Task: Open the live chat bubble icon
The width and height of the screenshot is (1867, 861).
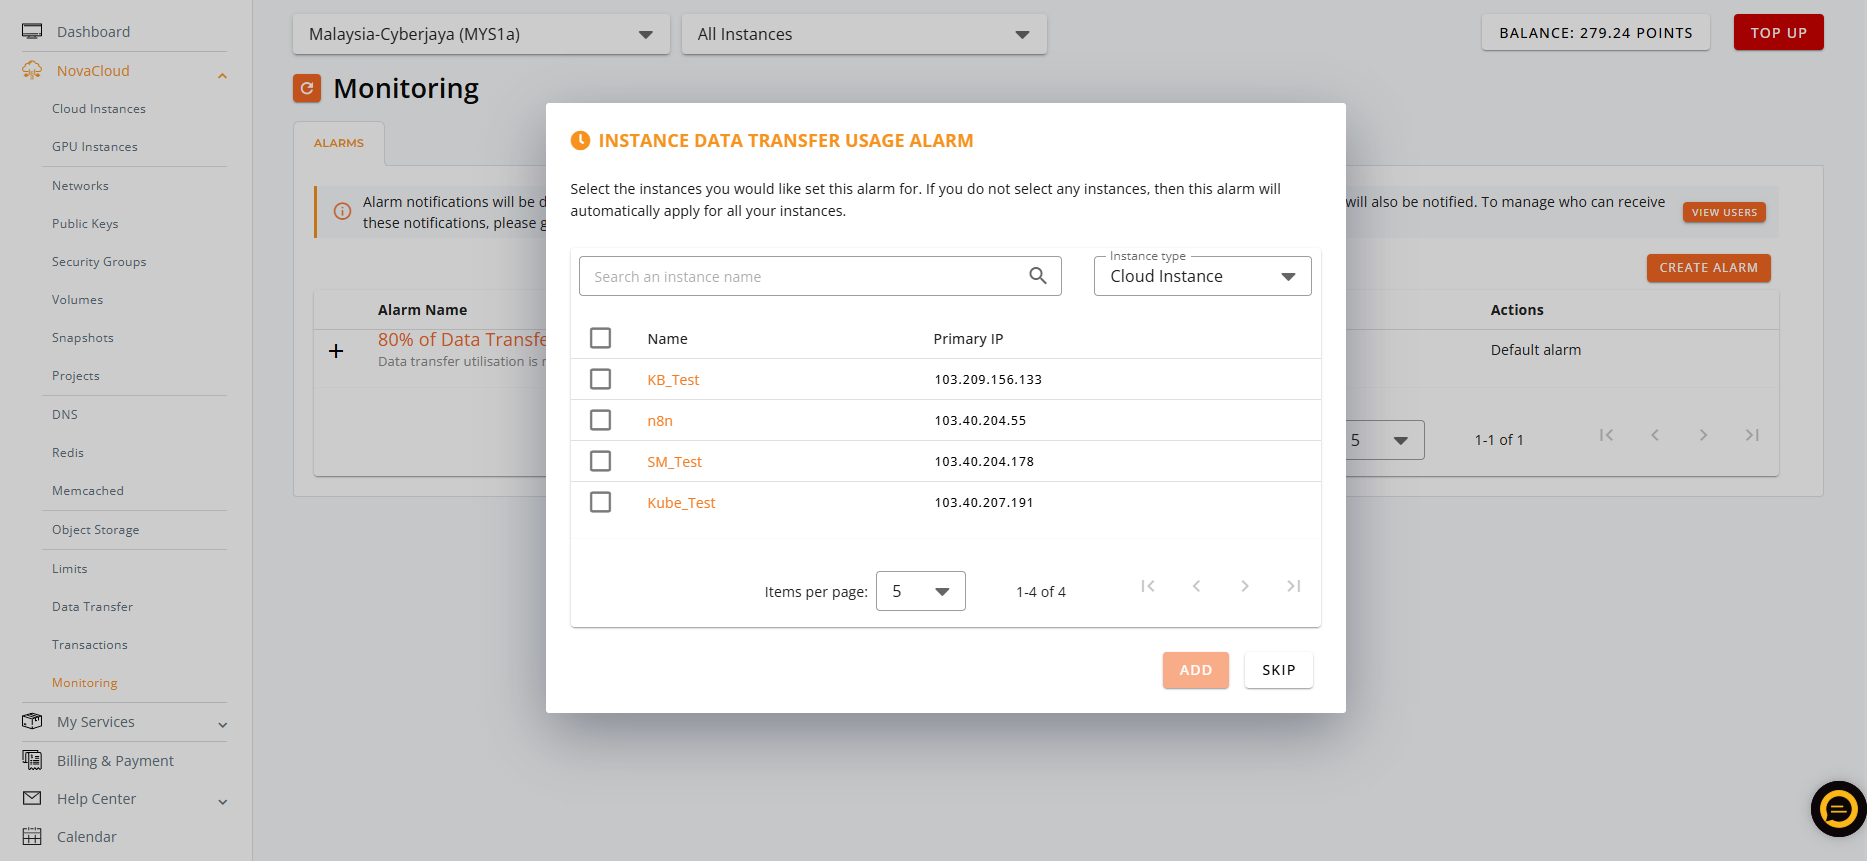Action: point(1838,809)
